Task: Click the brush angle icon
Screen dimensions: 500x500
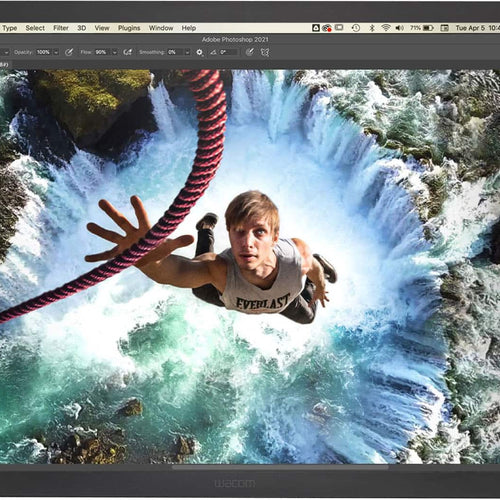Action: pyautogui.click(x=213, y=52)
